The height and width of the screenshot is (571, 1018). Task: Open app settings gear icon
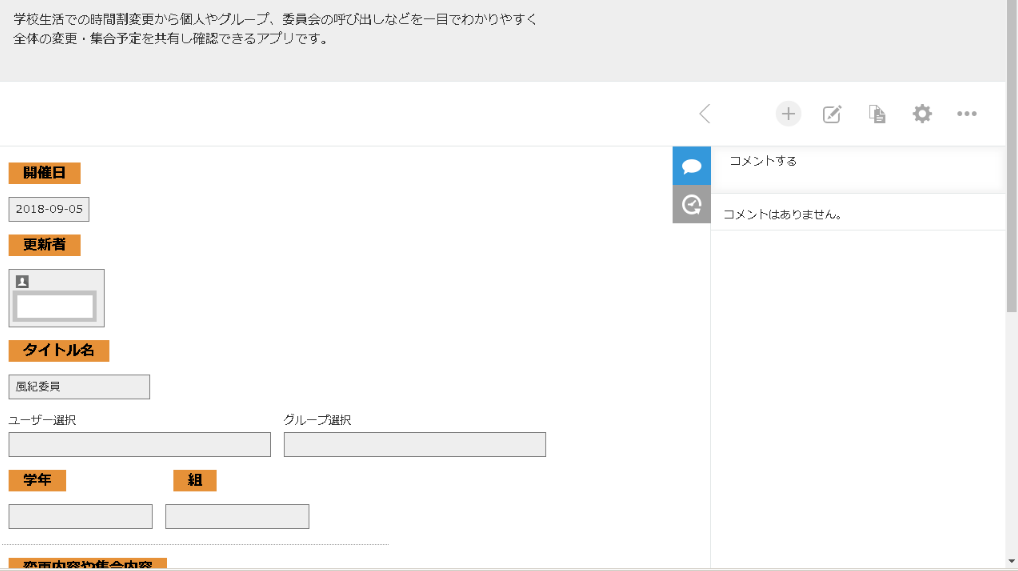(x=922, y=114)
